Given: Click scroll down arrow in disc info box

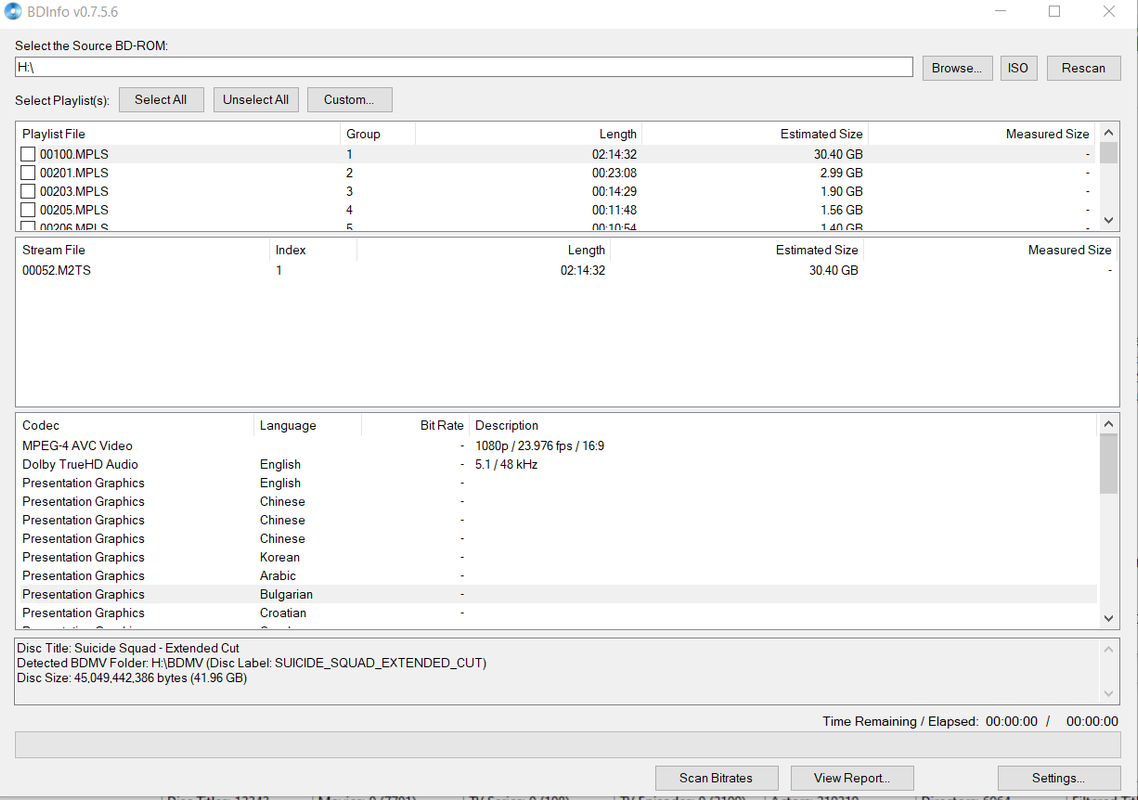Looking at the screenshot, I should (x=1108, y=693).
